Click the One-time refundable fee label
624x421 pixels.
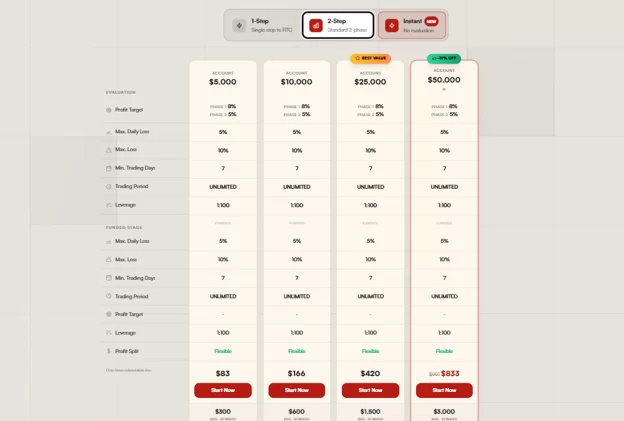(x=128, y=370)
